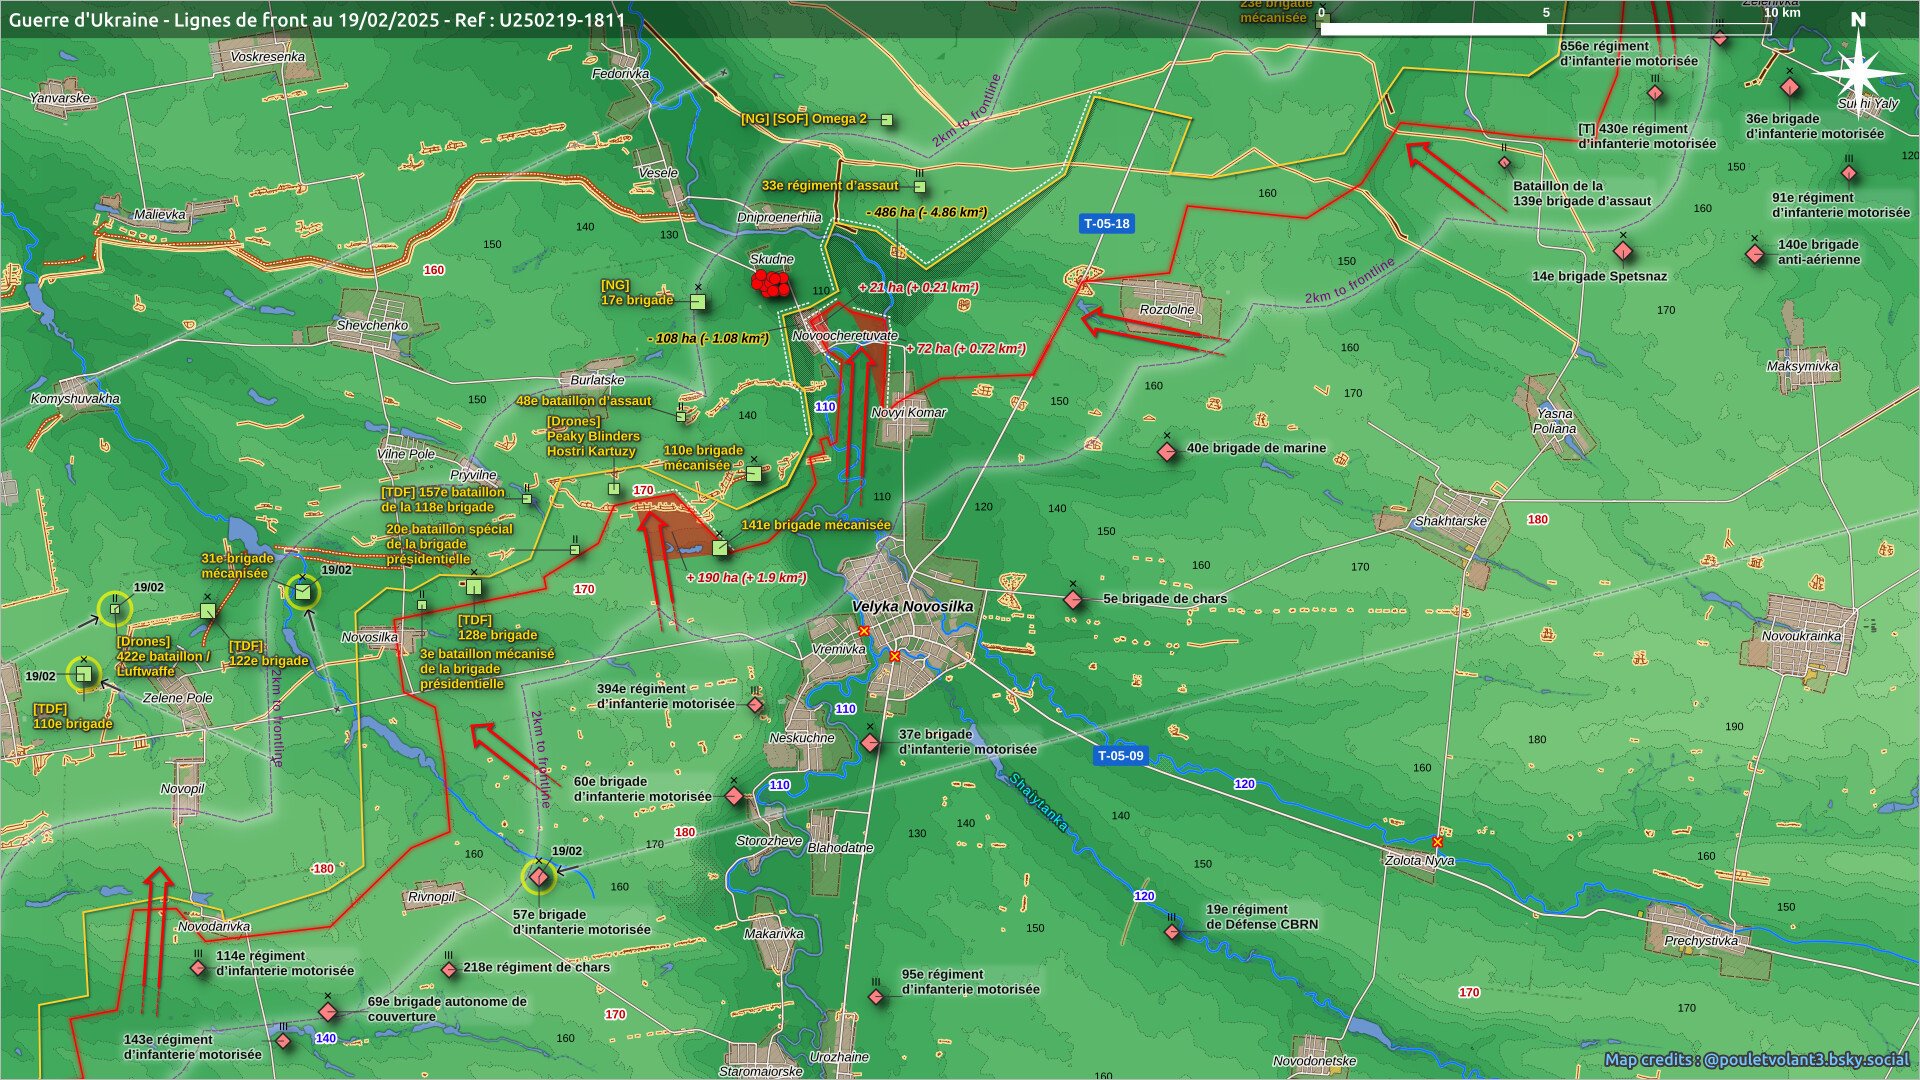Click the map title with reference U250219-1811
This screenshot has height=1080, width=1920.
317,19
